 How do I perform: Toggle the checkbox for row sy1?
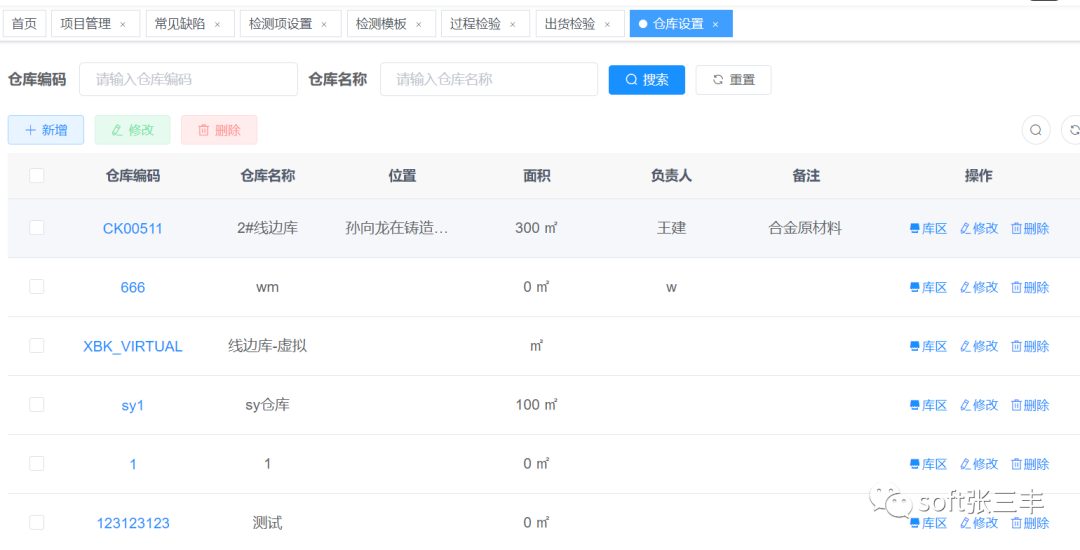(37, 405)
